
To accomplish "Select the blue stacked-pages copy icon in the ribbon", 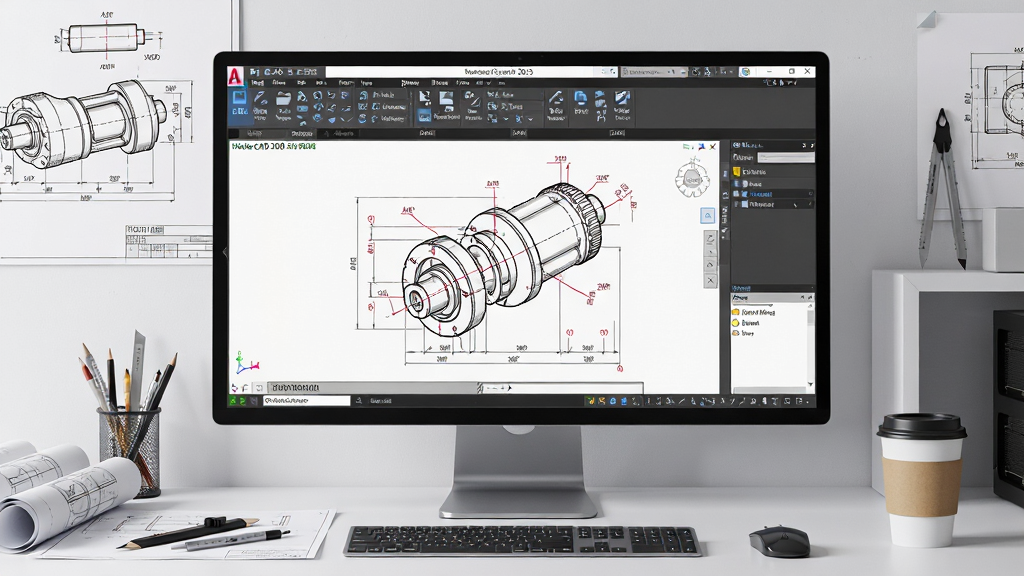I will (x=580, y=98).
